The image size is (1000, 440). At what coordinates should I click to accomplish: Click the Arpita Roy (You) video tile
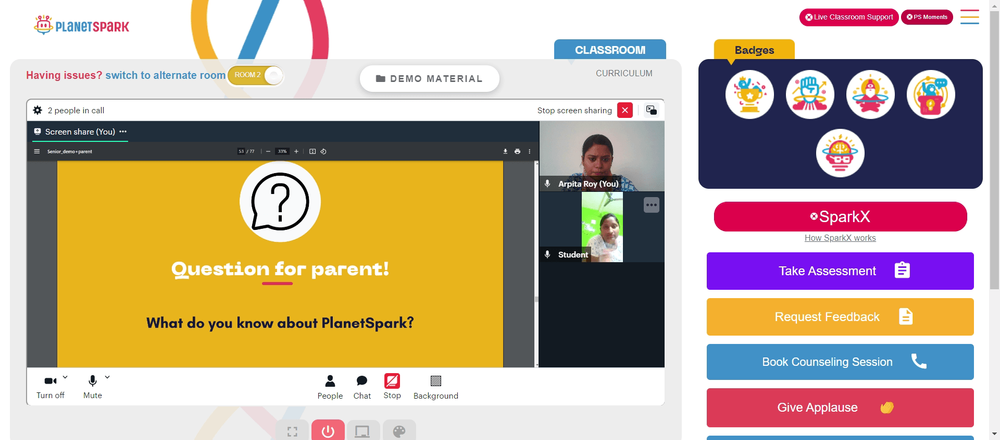602,156
